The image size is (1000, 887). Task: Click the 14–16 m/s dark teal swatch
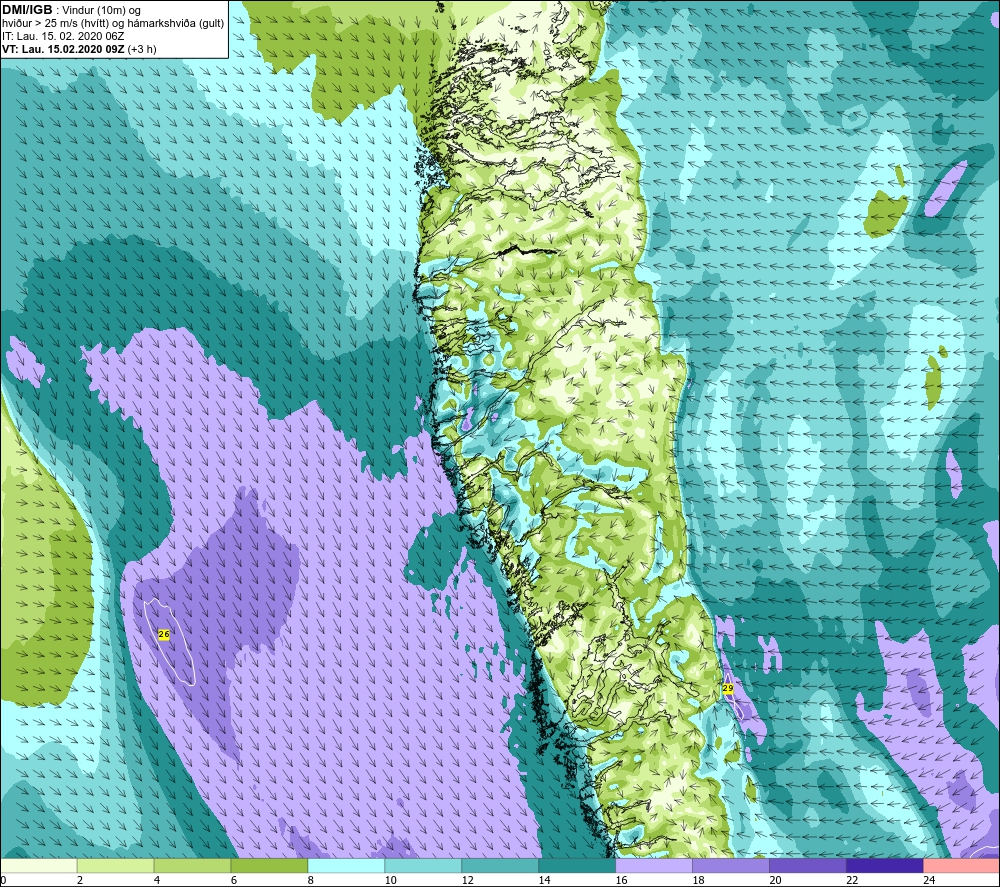tap(577, 866)
